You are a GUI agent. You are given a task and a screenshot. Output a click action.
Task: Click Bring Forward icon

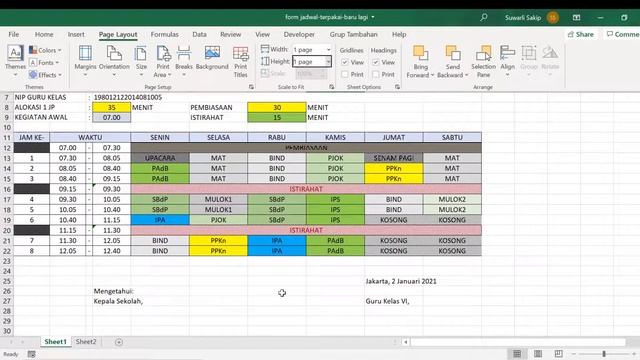click(x=420, y=54)
